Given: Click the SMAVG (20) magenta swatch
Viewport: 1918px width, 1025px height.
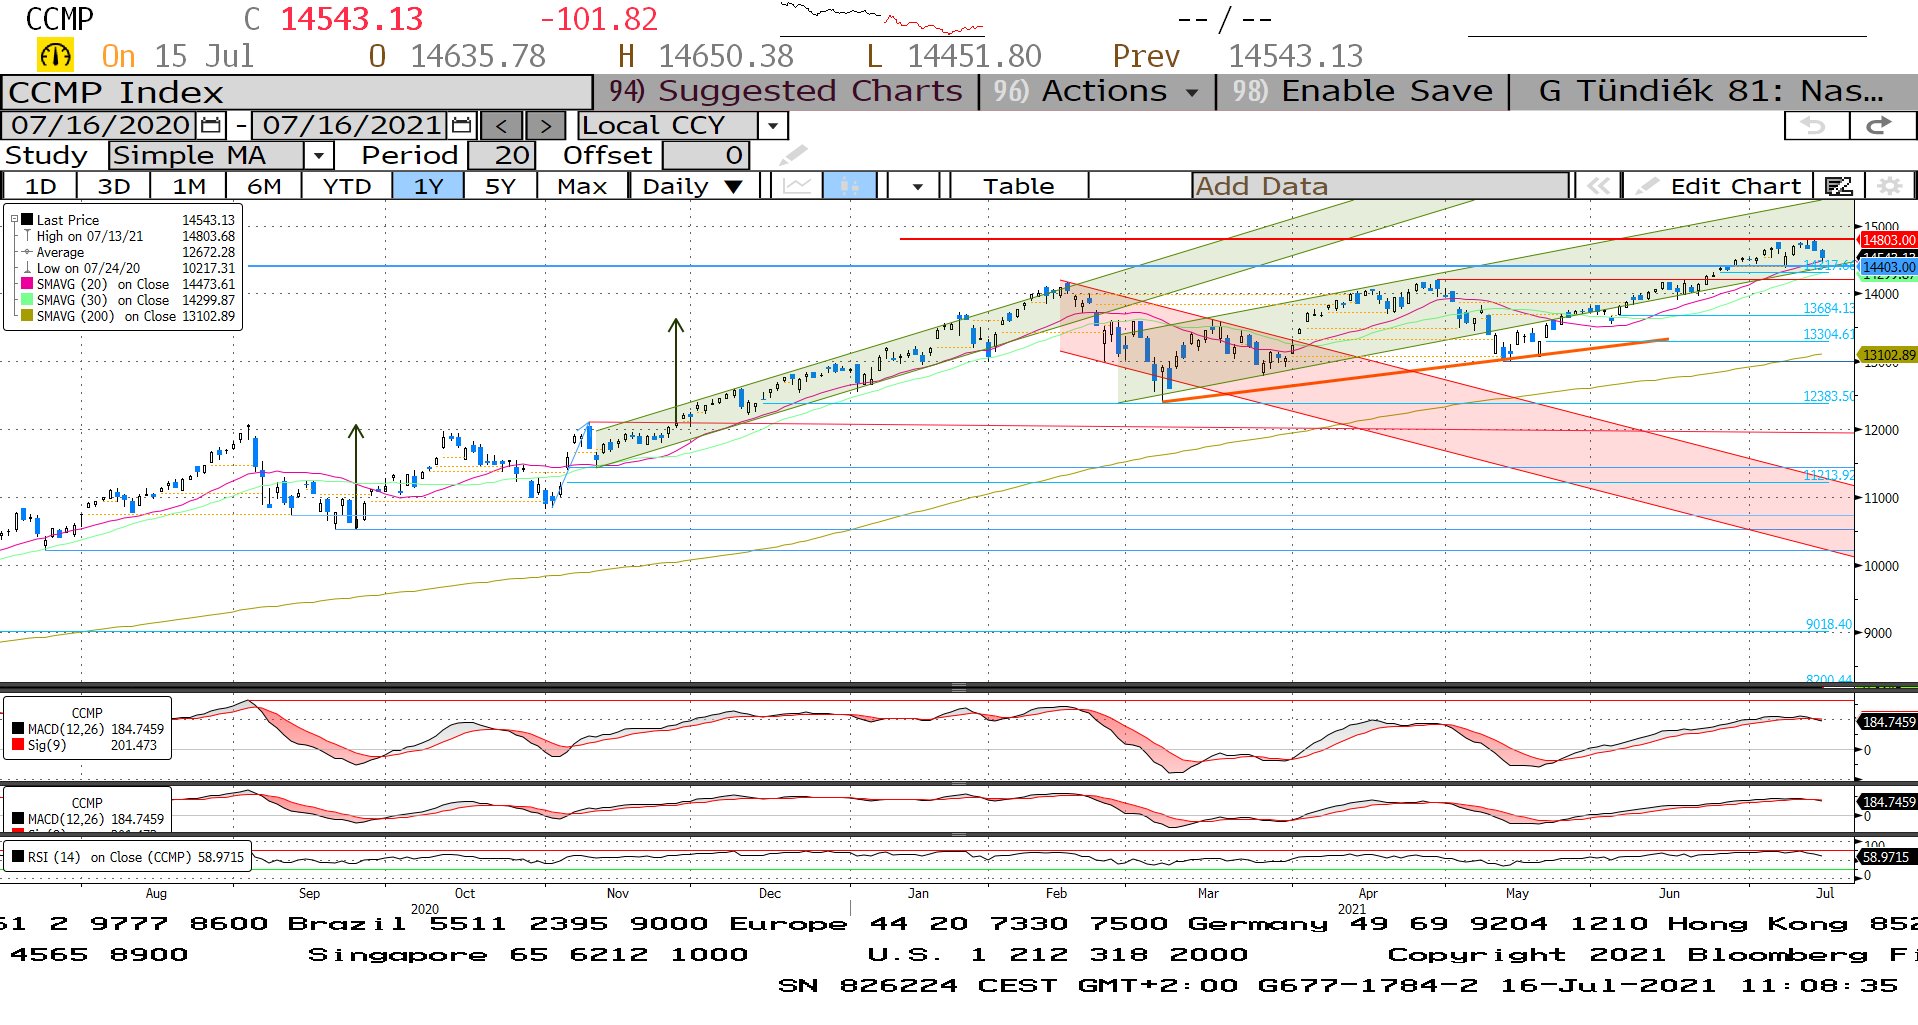Looking at the screenshot, I should click(x=27, y=284).
